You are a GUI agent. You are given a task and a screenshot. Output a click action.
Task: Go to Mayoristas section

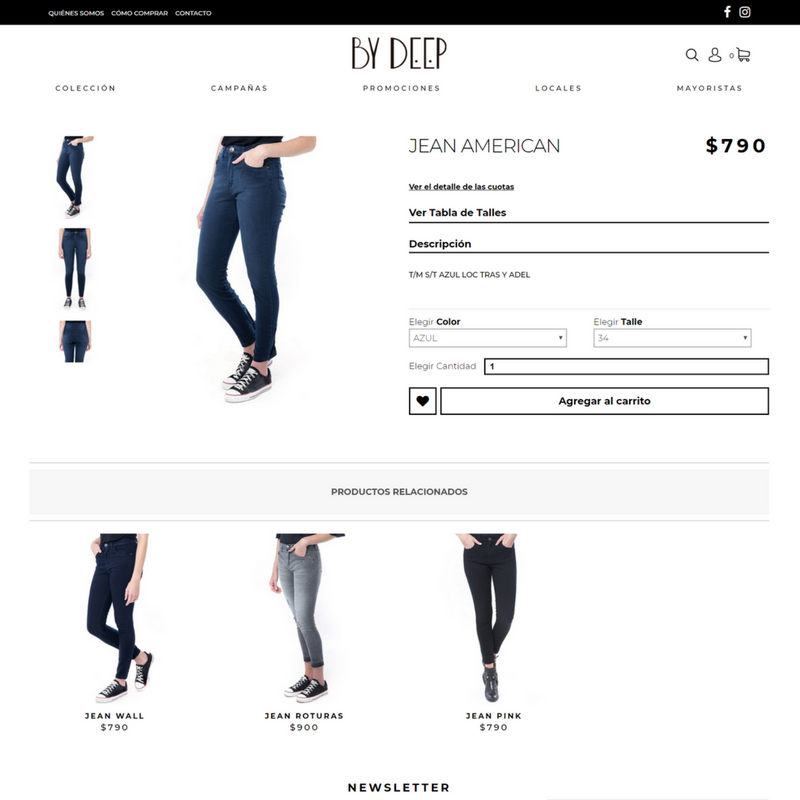click(x=710, y=88)
